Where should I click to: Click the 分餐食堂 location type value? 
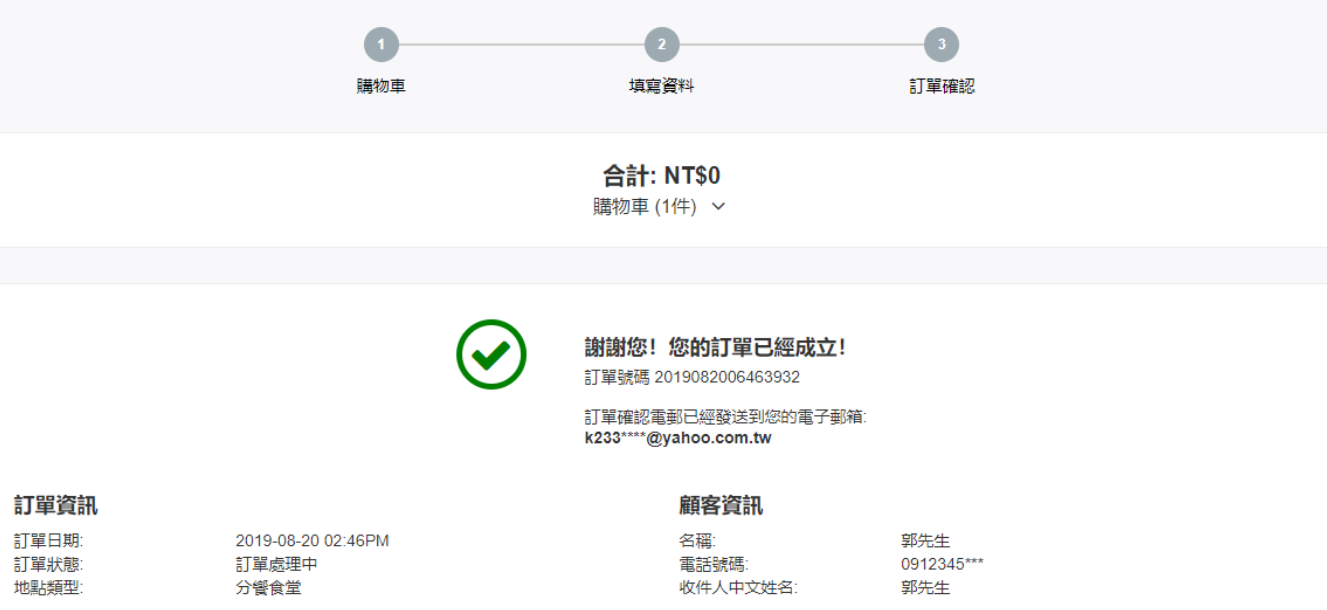[269, 587]
